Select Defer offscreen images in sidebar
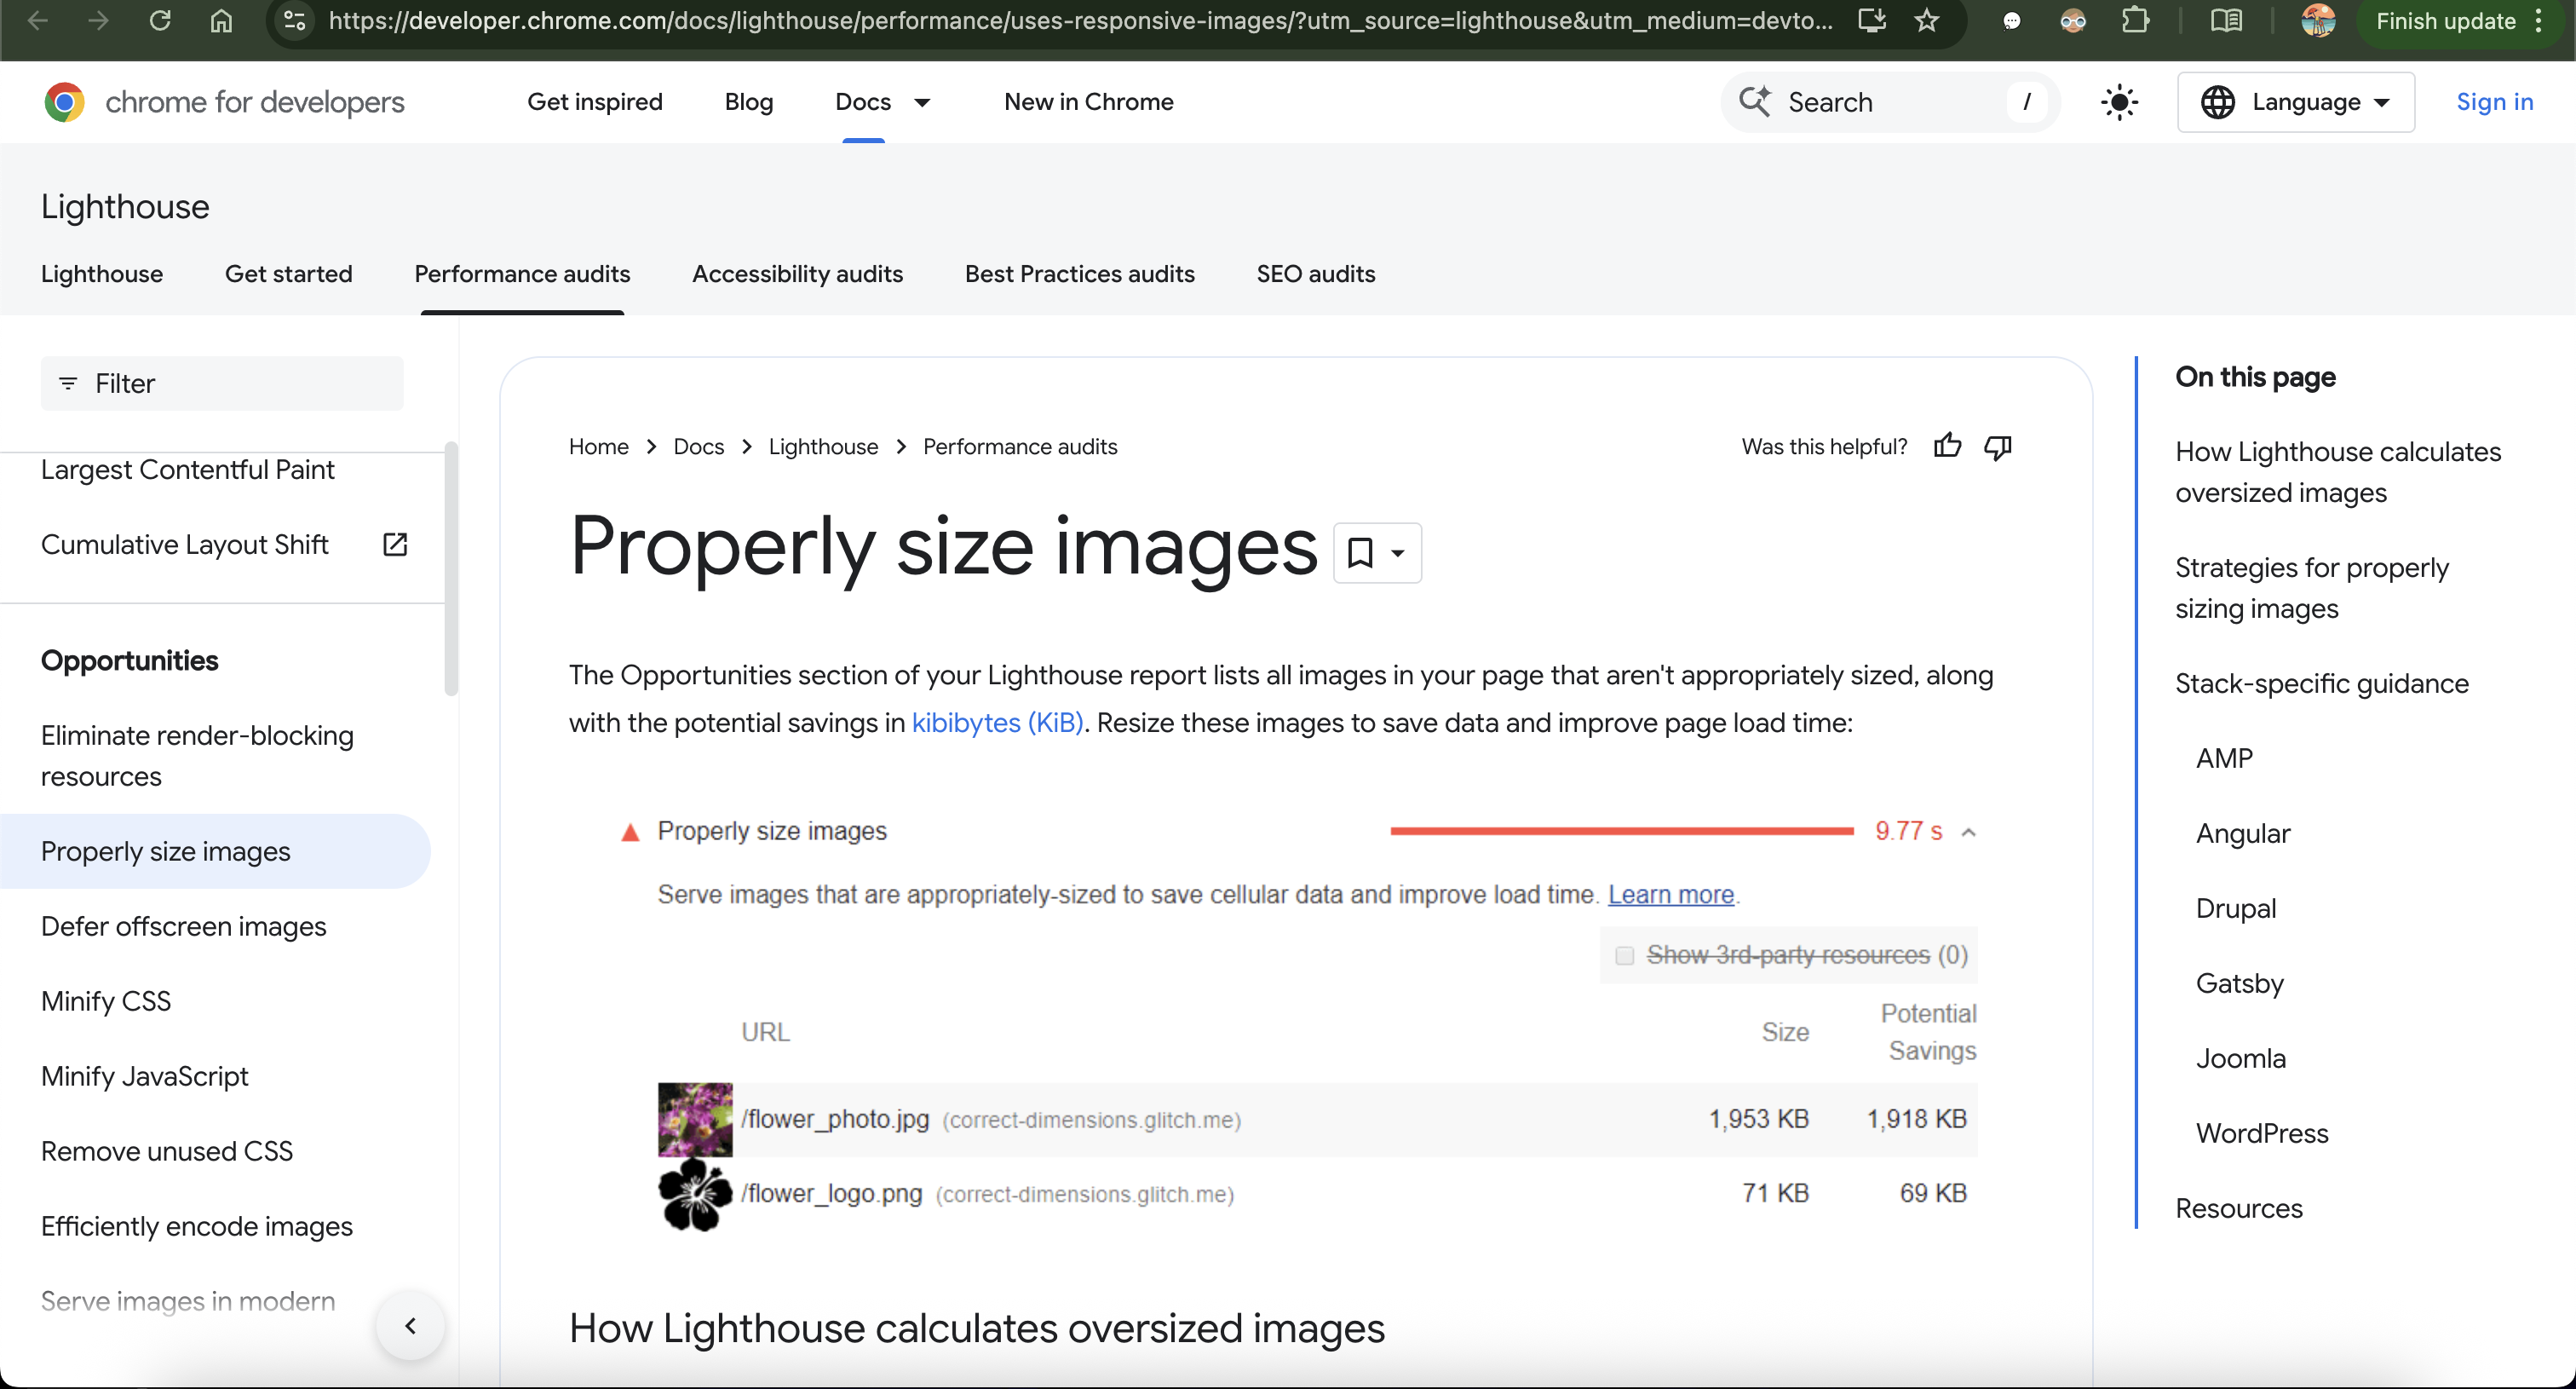Screen dimensions: 2576x1389 tap(184, 927)
